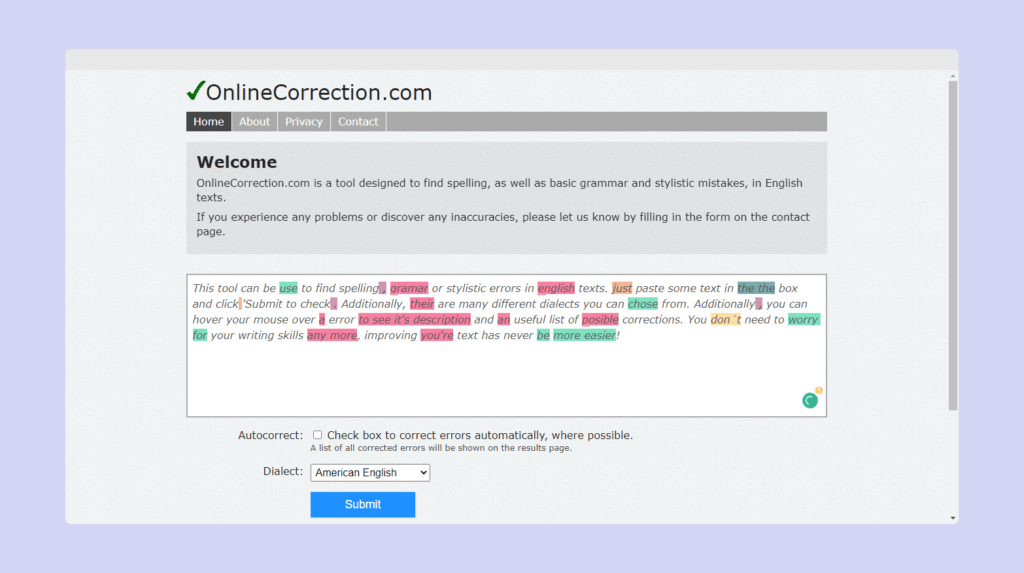This screenshot has height=573, width=1024.
Task: Click the 'Autocorrect:' label
Action: coord(270,435)
